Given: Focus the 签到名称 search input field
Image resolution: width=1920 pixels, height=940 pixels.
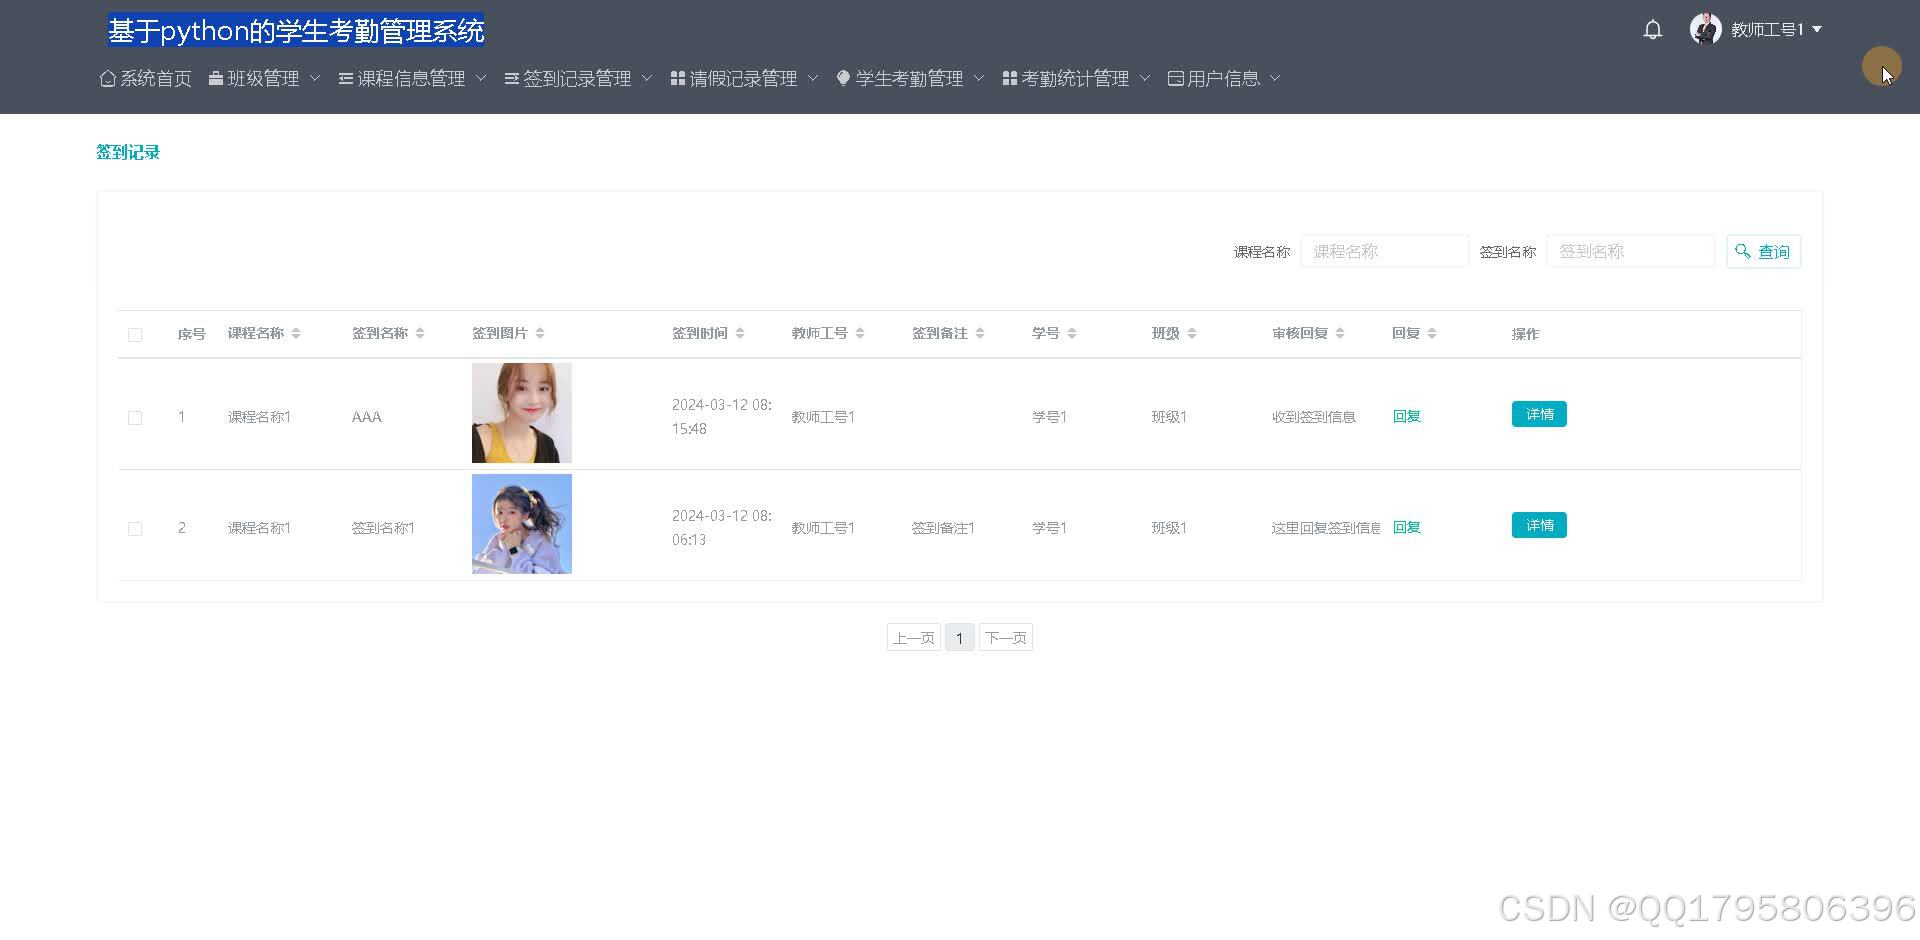Looking at the screenshot, I should (1631, 252).
